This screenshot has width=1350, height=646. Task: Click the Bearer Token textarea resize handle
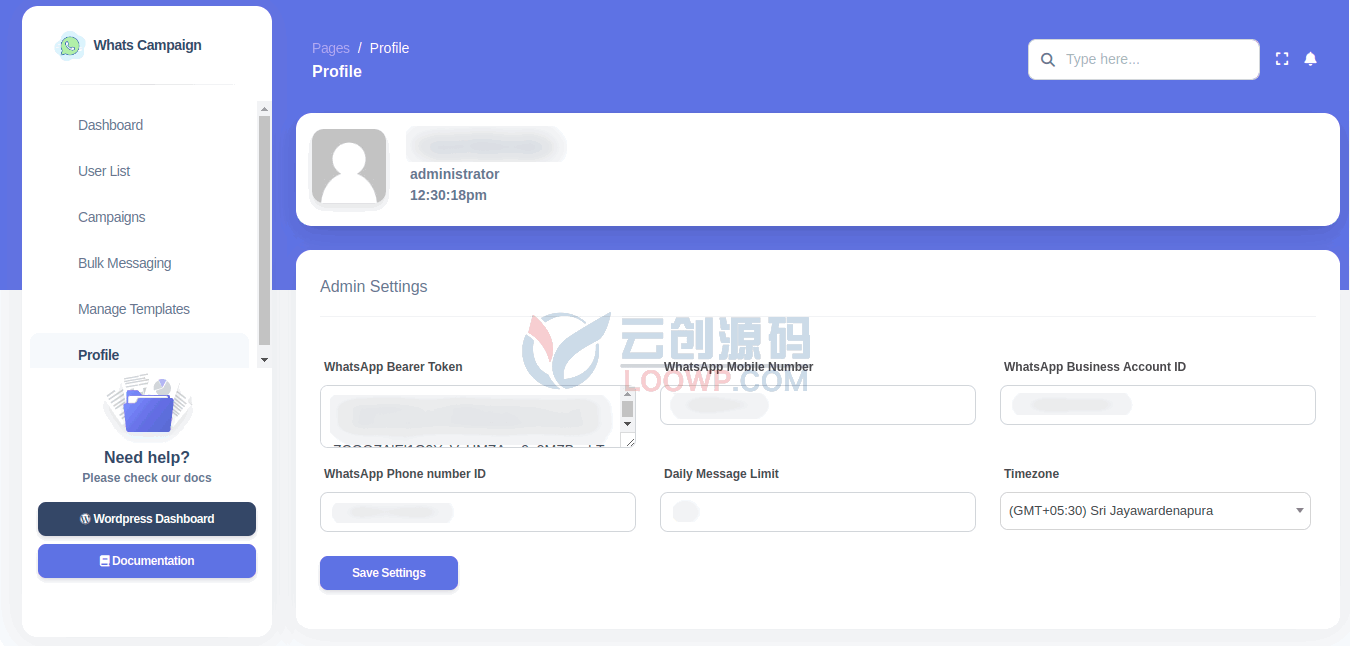point(629,441)
